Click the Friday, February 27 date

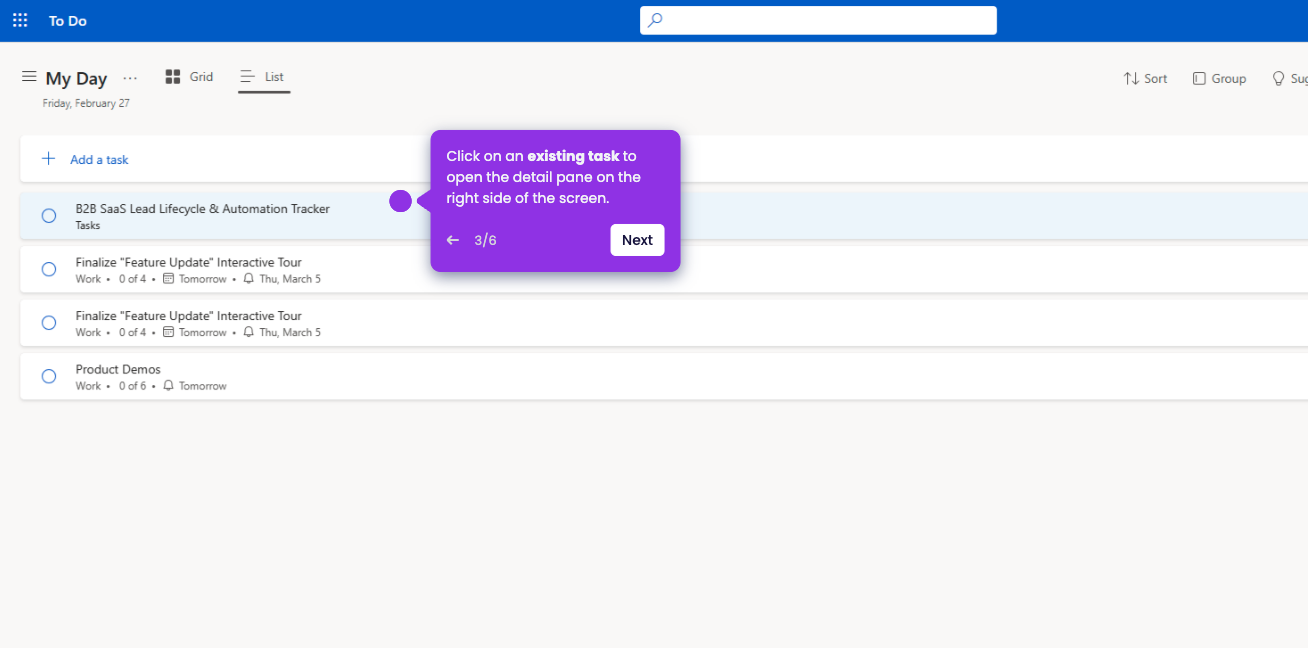86,103
